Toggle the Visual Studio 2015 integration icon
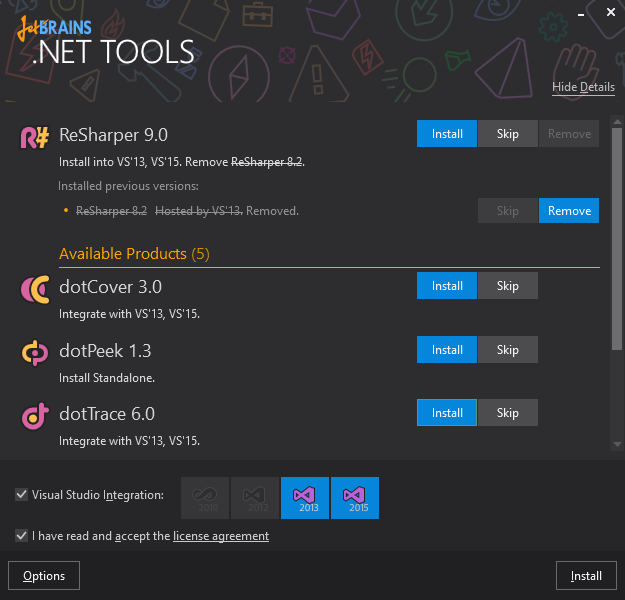Viewport: 625px width, 600px height. (355, 497)
